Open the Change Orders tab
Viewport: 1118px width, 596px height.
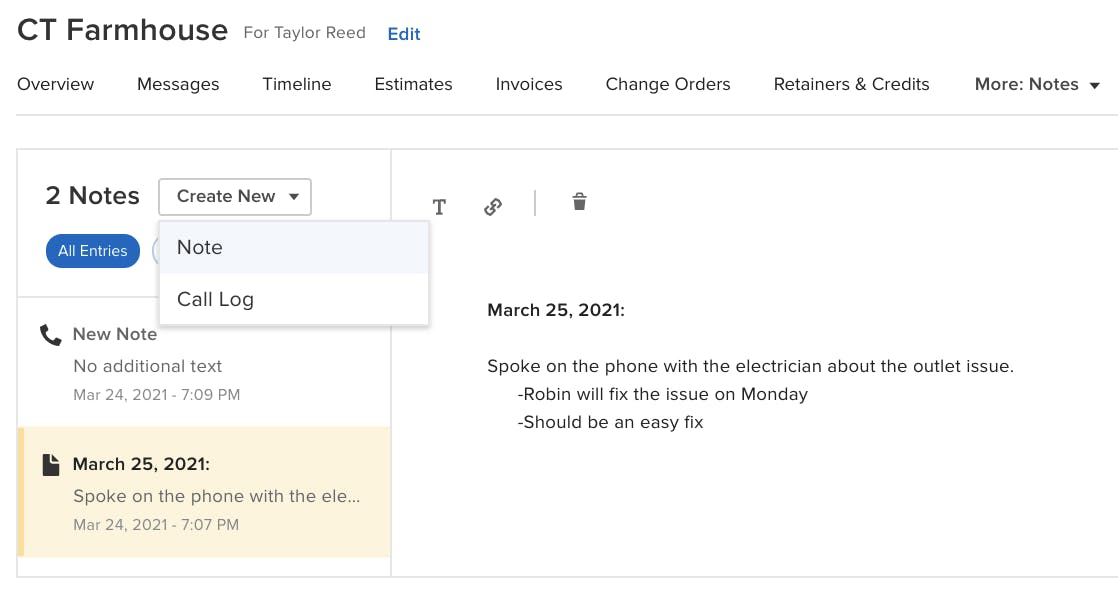[x=668, y=84]
